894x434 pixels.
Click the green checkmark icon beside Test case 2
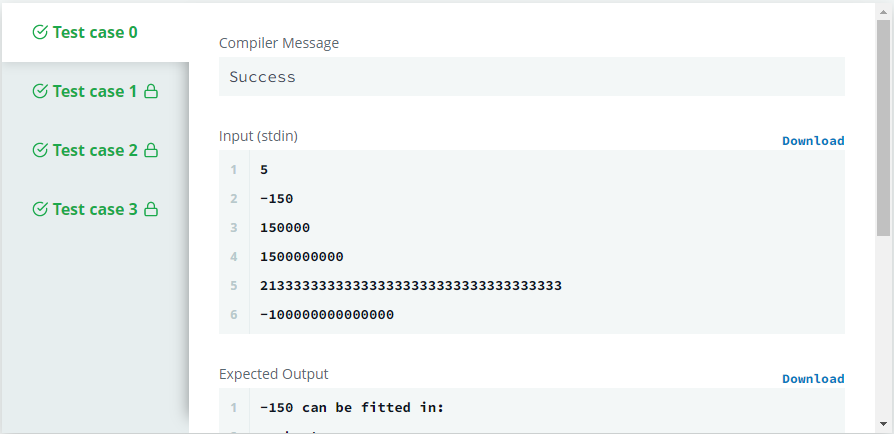[x=40, y=150]
